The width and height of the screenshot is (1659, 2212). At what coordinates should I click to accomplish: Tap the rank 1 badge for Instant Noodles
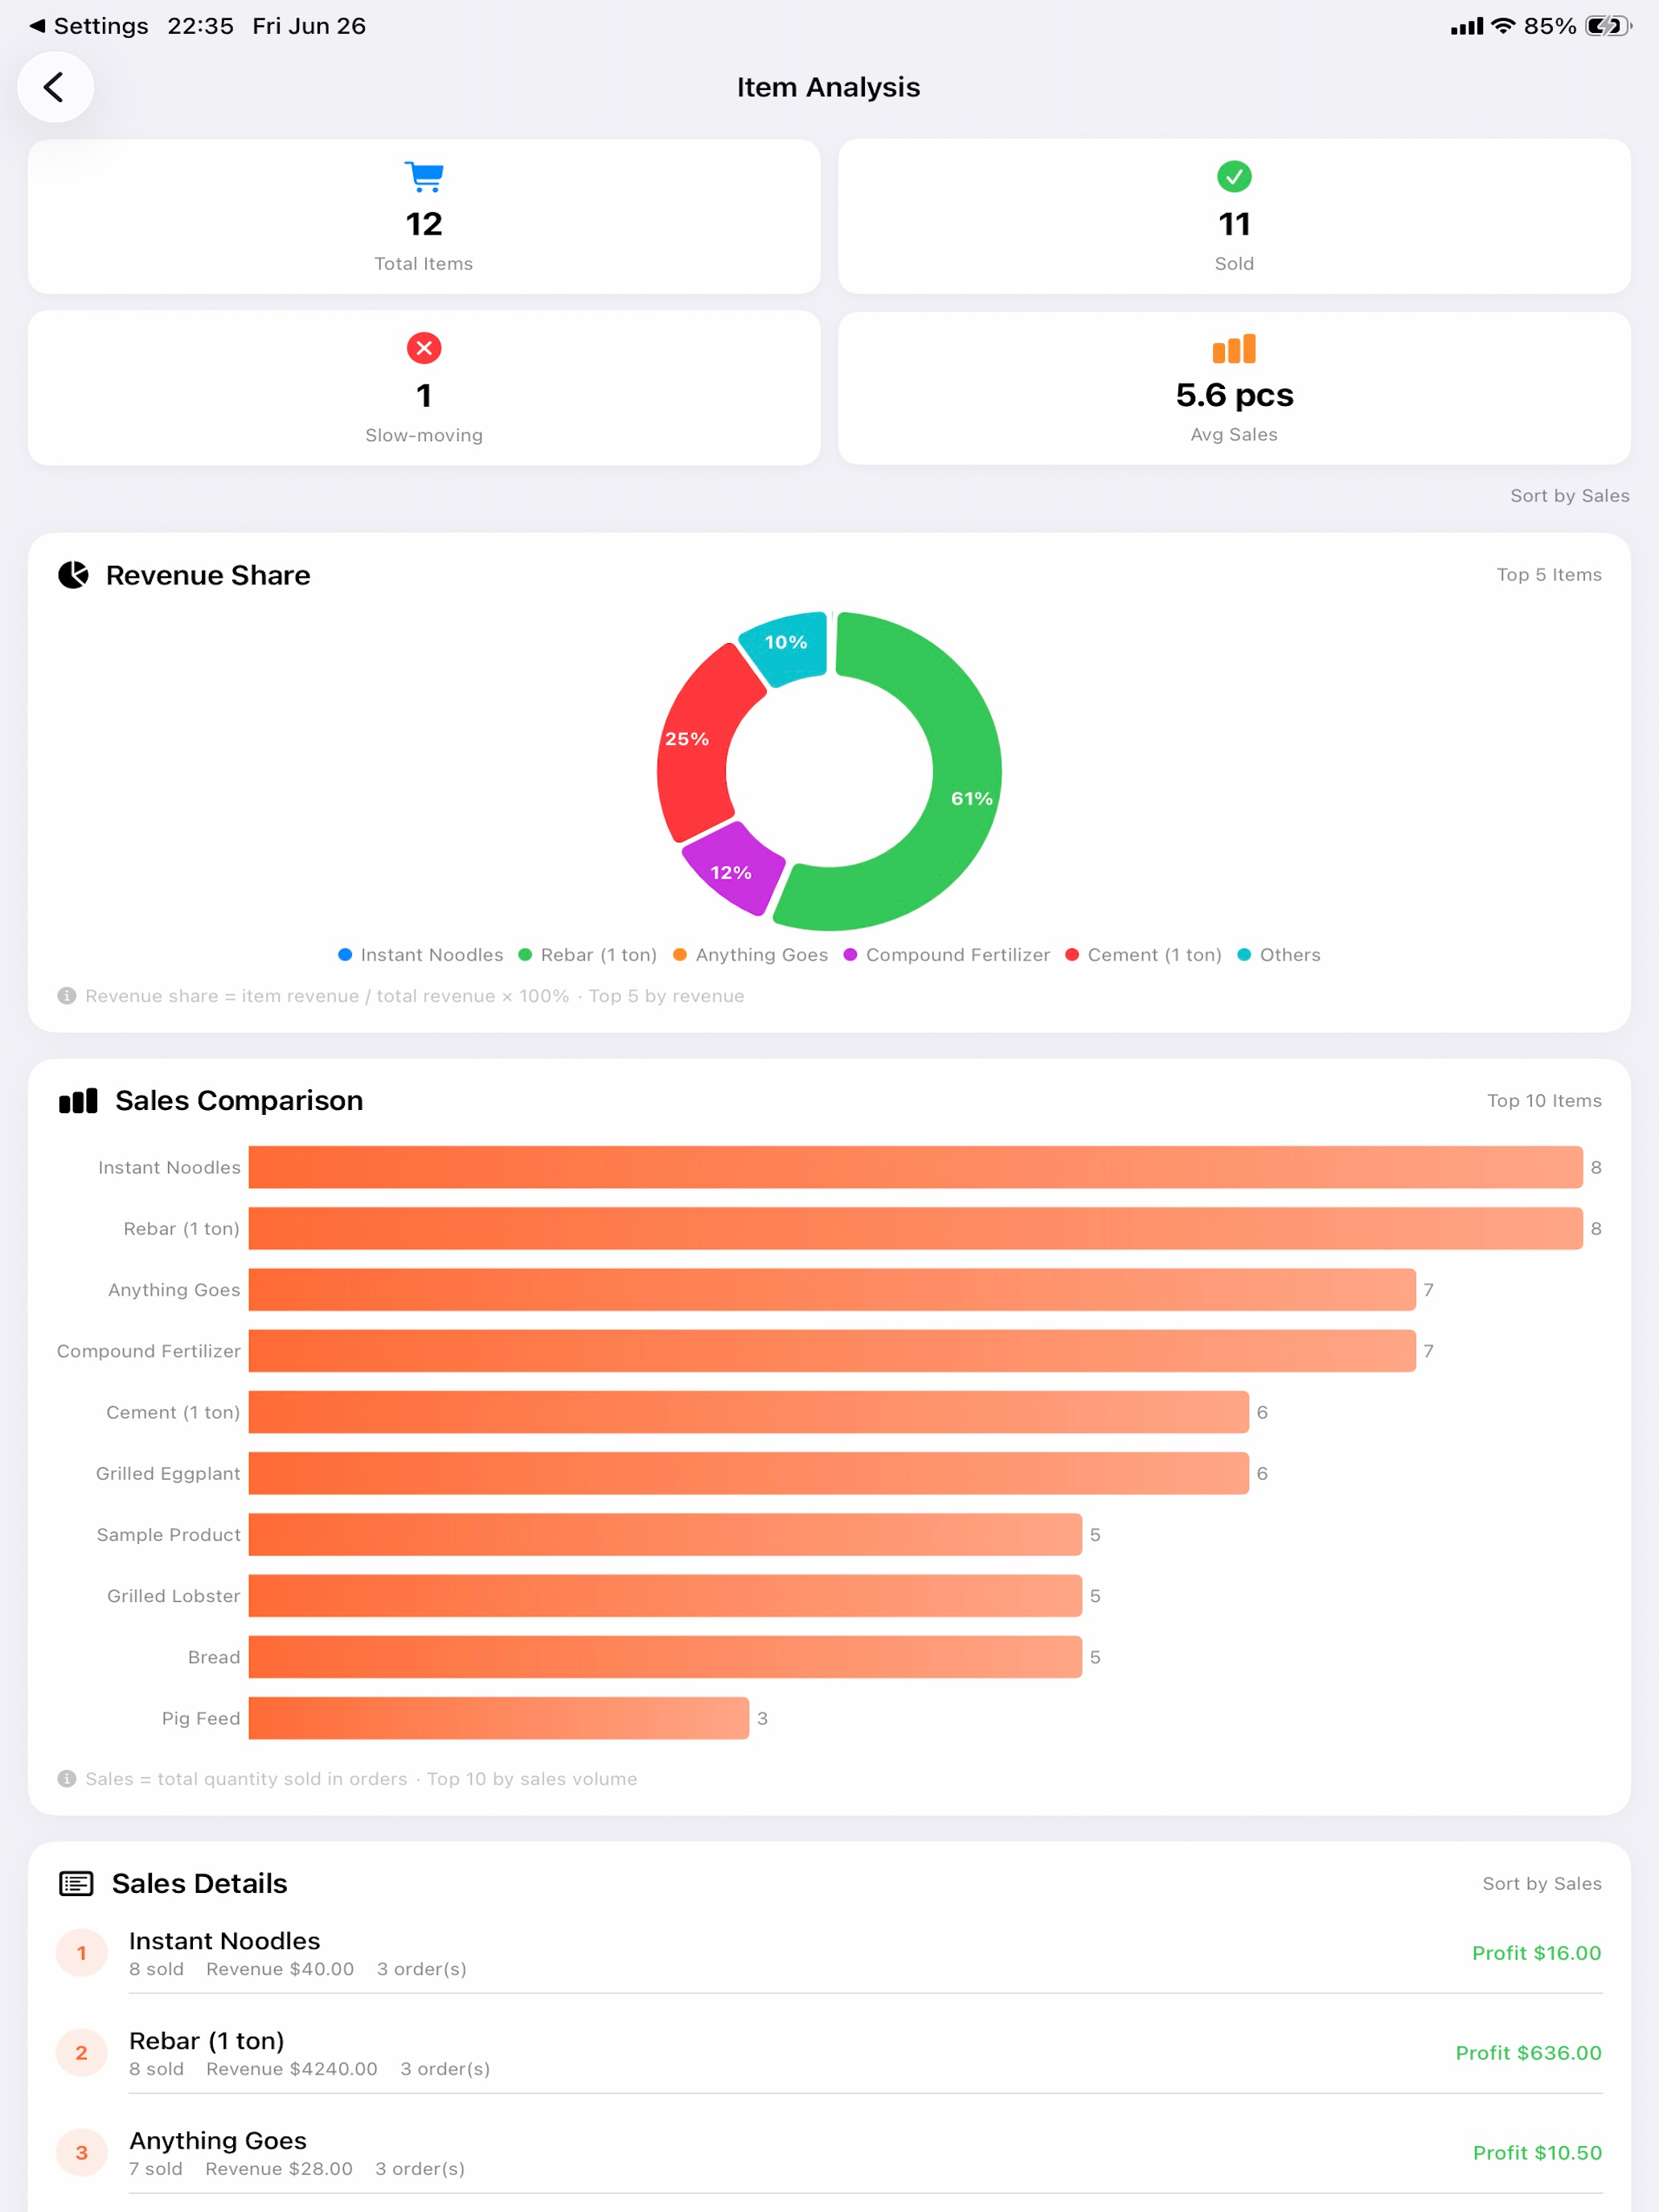pyautogui.click(x=82, y=1953)
